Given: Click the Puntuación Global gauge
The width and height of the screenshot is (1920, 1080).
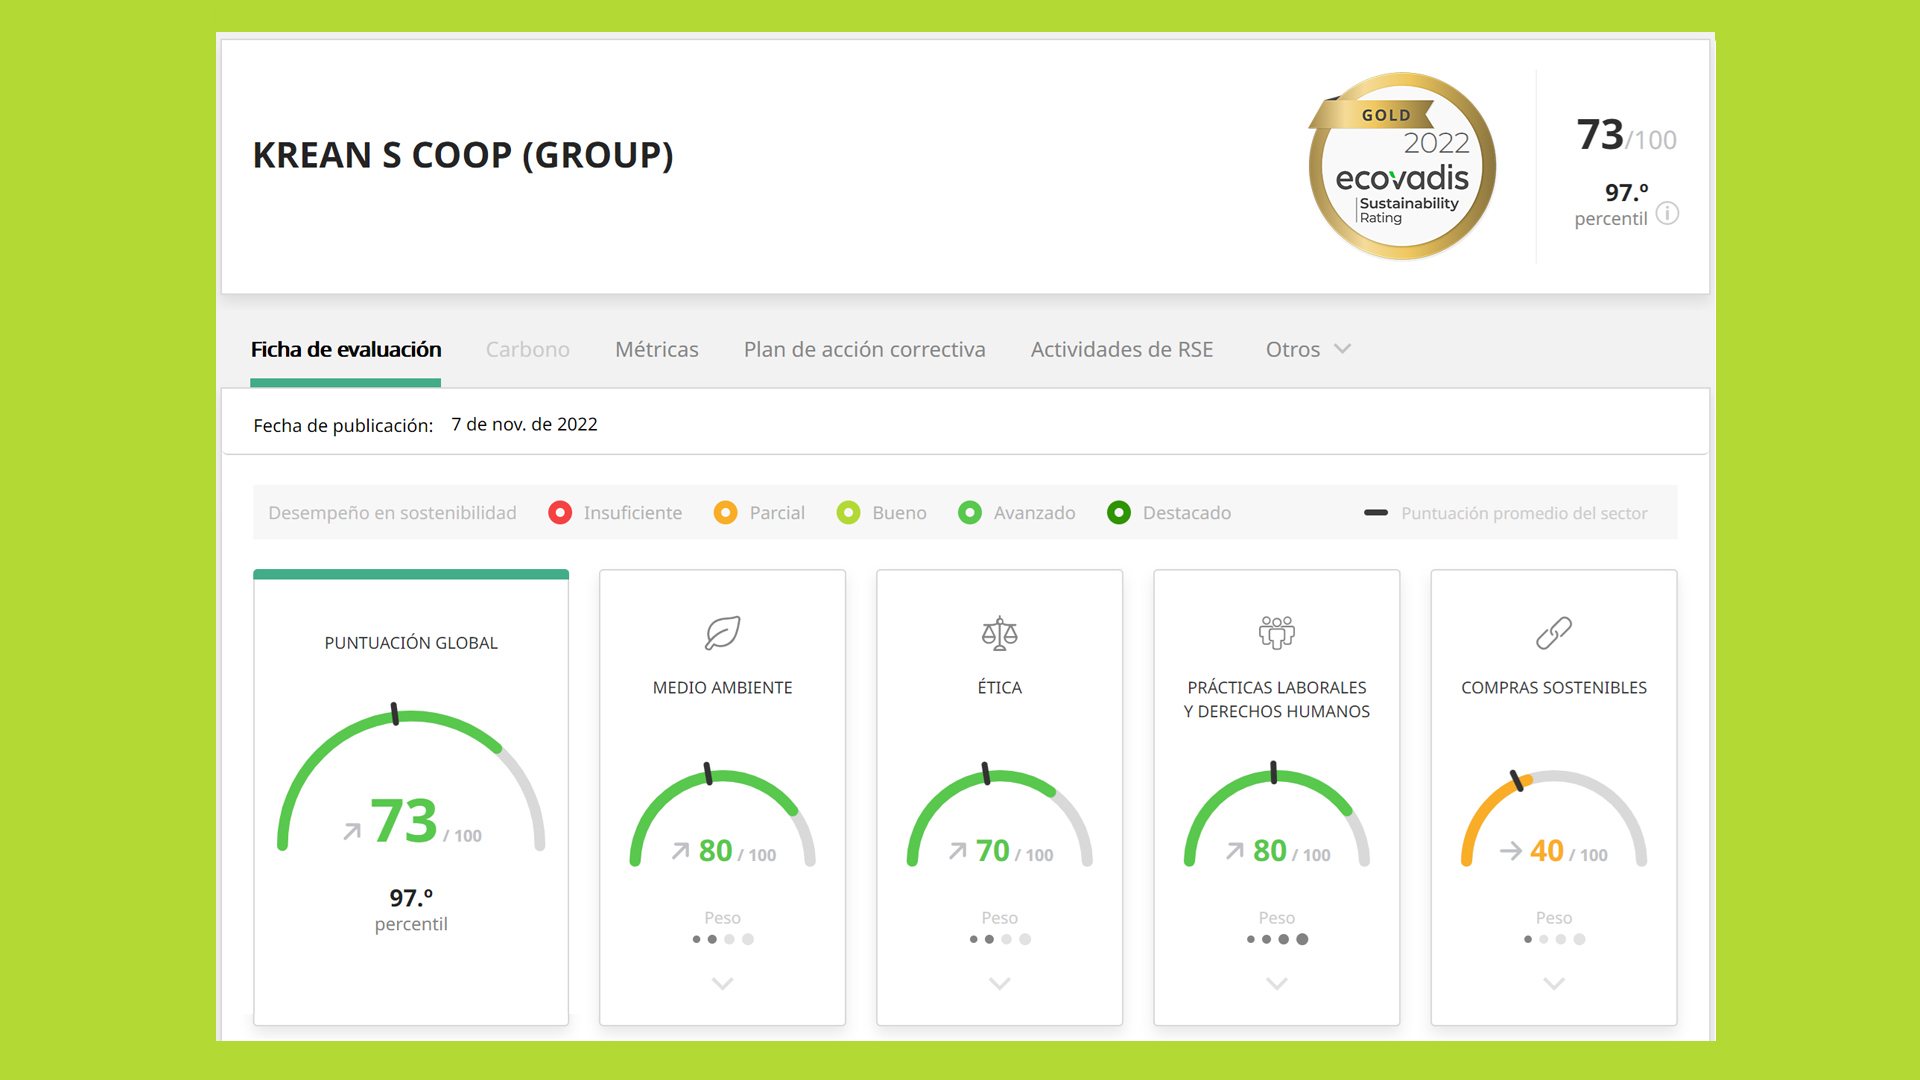Looking at the screenshot, I should pos(411,778).
